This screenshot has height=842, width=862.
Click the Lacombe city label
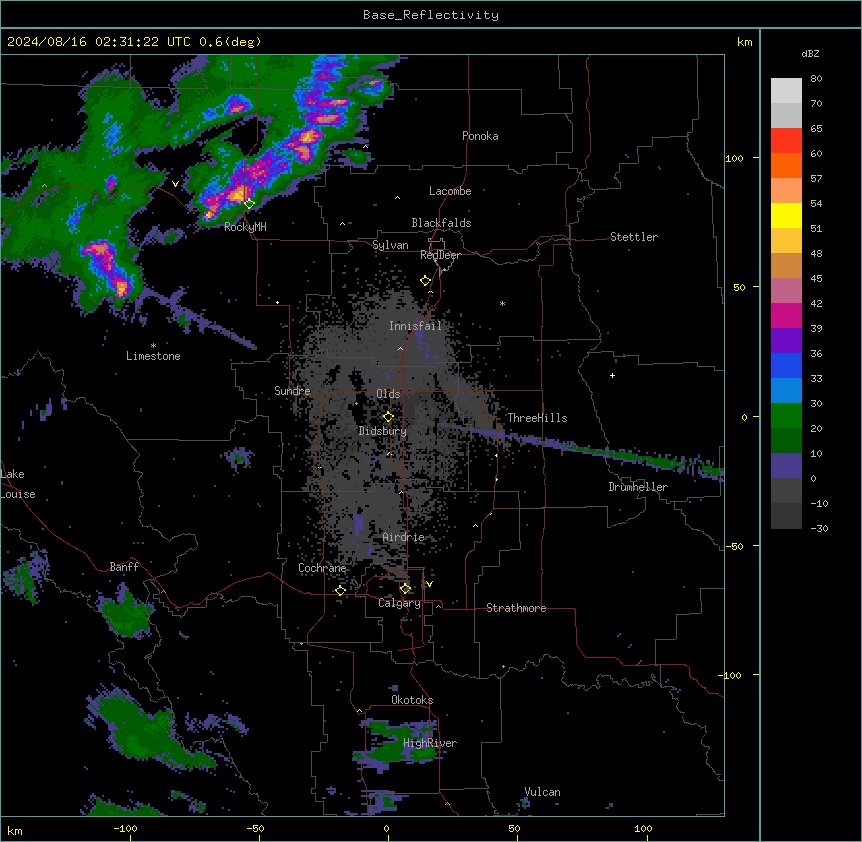pyautogui.click(x=450, y=191)
